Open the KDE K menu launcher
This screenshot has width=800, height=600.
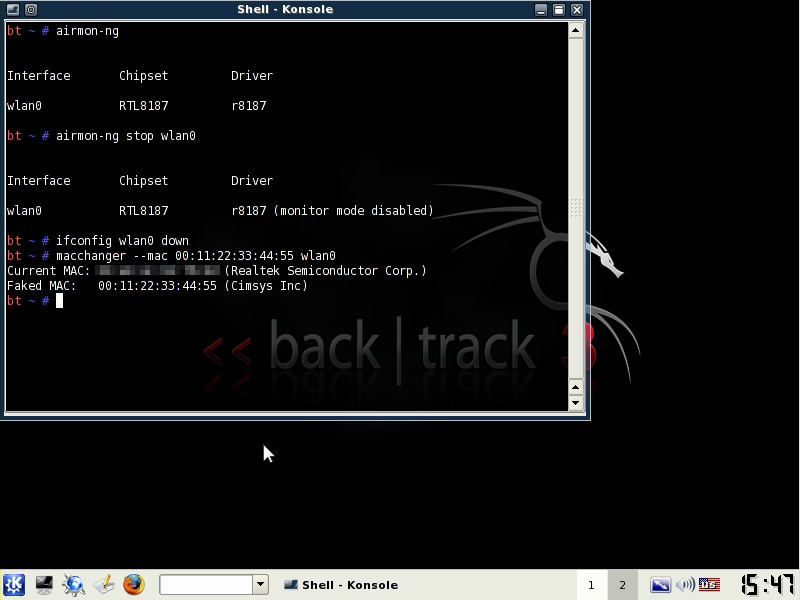coord(14,585)
